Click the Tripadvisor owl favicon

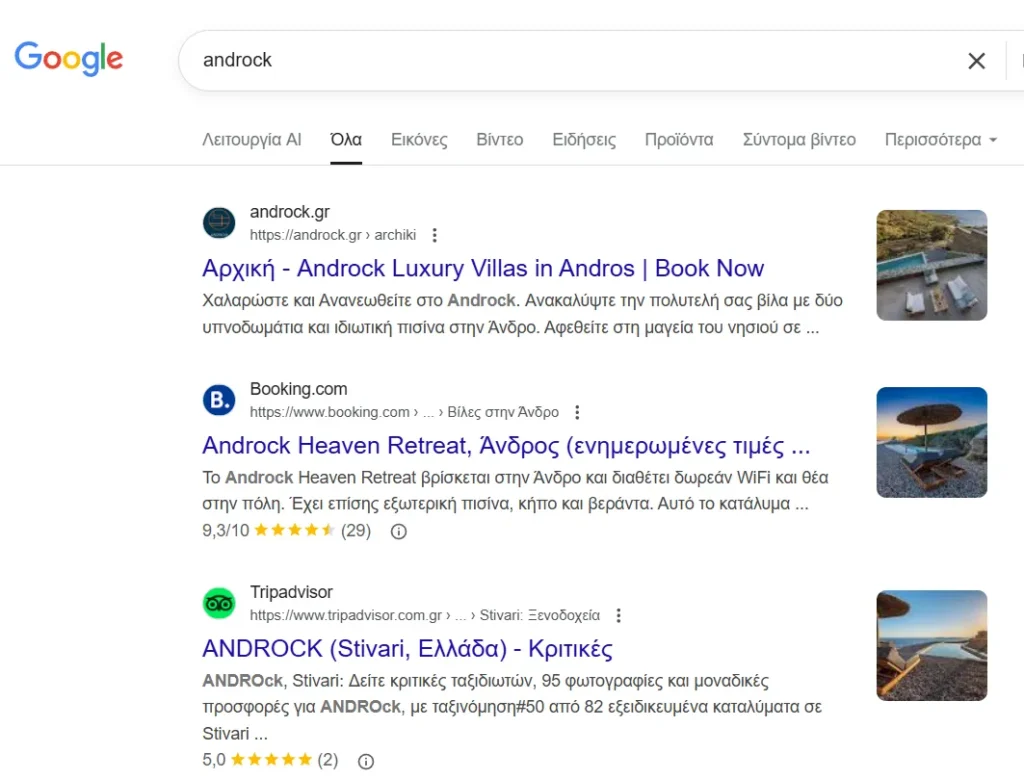tap(219, 602)
